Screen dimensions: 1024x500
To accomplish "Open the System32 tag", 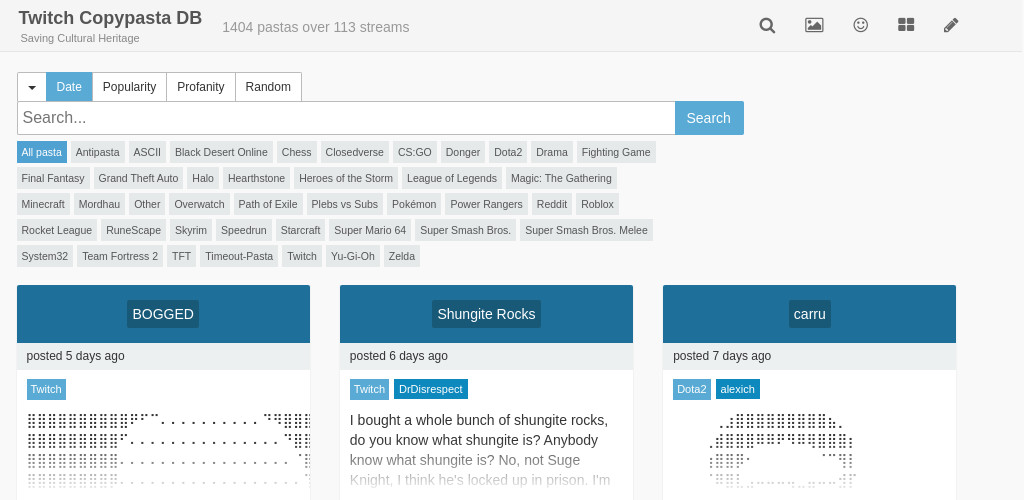I will pos(44,257).
